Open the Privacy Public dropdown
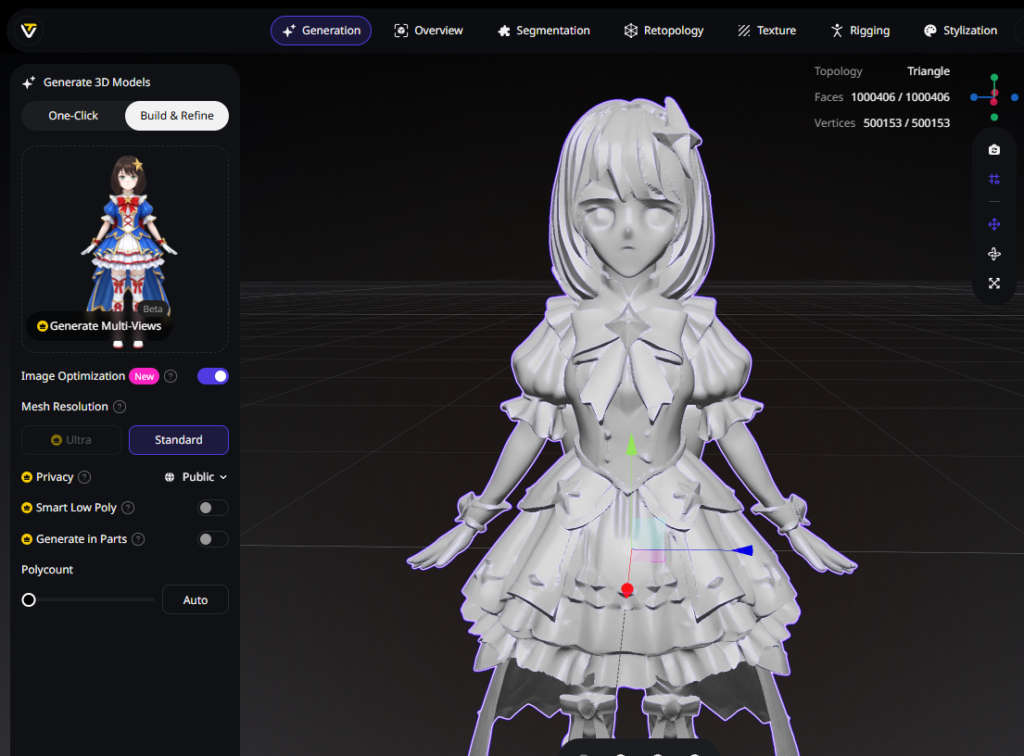 pos(196,477)
